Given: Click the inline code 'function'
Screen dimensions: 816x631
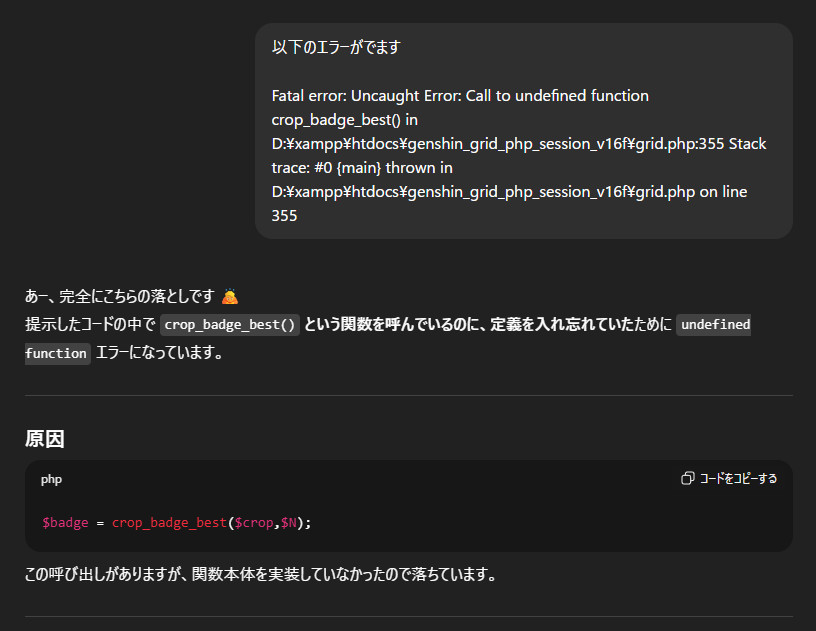Looking at the screenshot, I should [x=58, y=353].
